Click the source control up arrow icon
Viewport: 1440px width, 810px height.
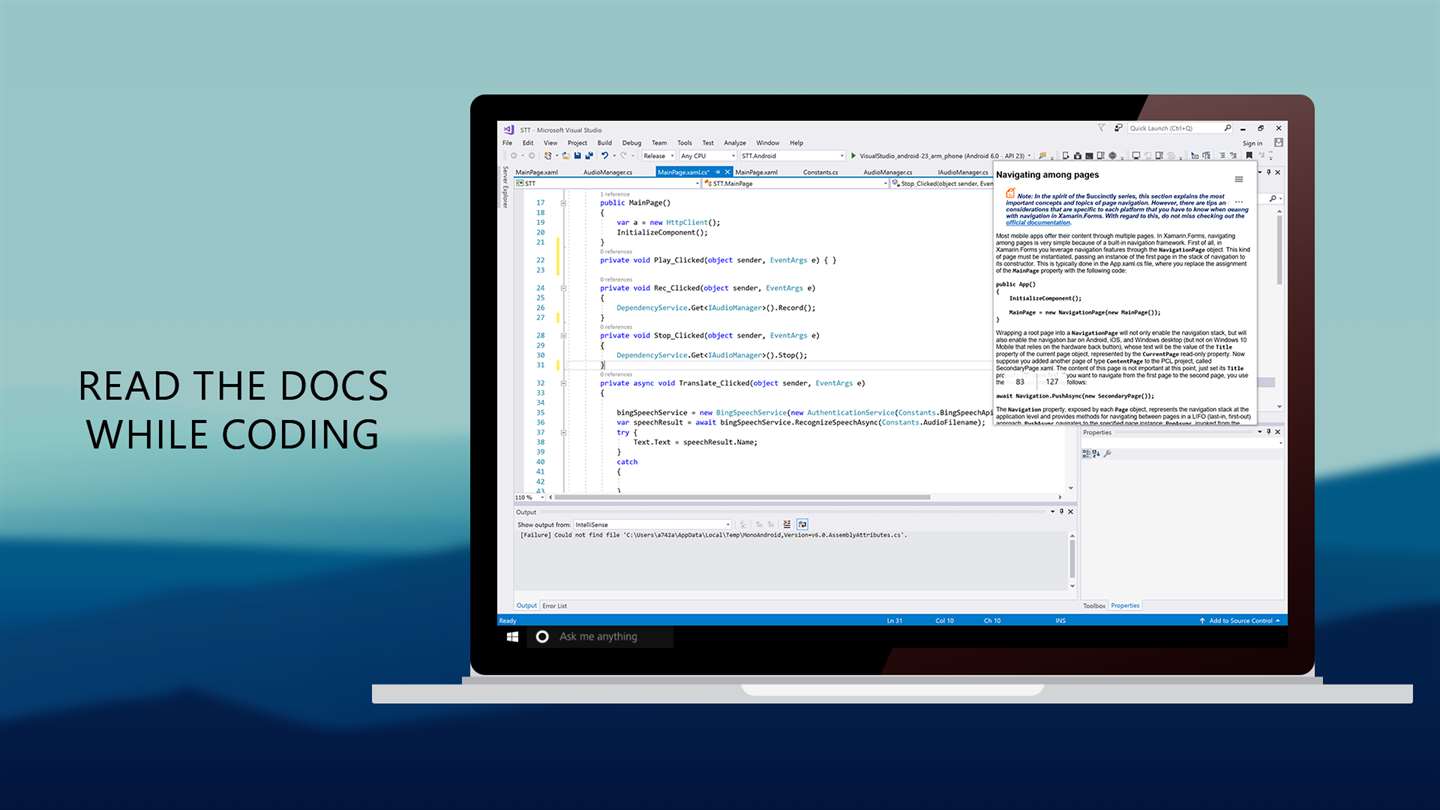coord(1203,621)
